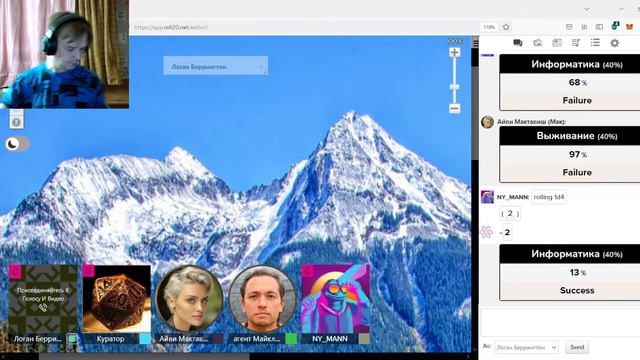Open the Journal tab in sidebar
Screen dimensions: 640x360
pyautogui.click(x=557, y=43)
